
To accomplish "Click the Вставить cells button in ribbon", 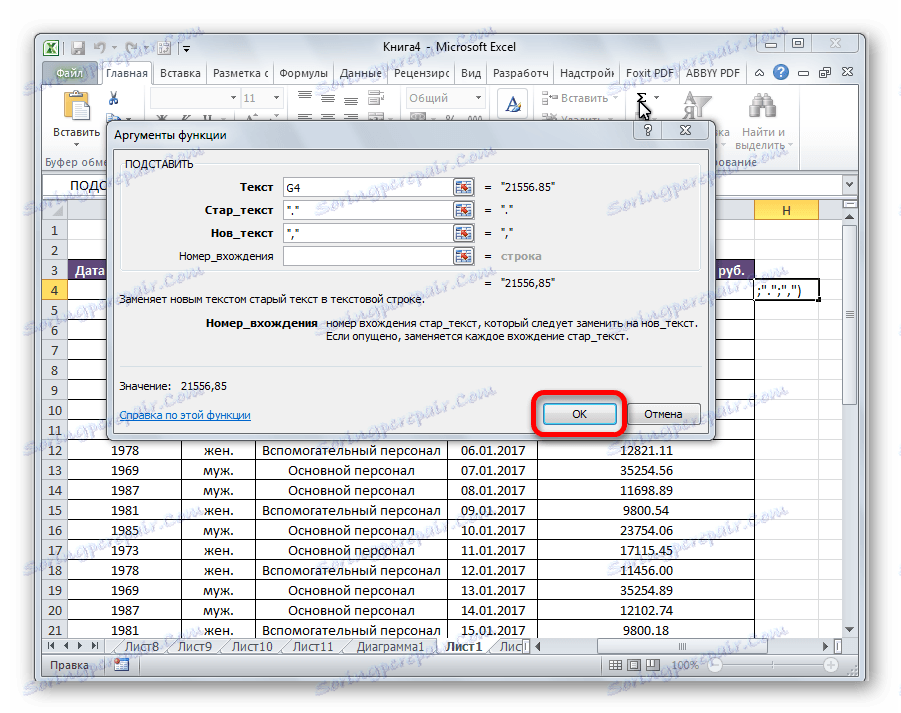I will point(579,98).
